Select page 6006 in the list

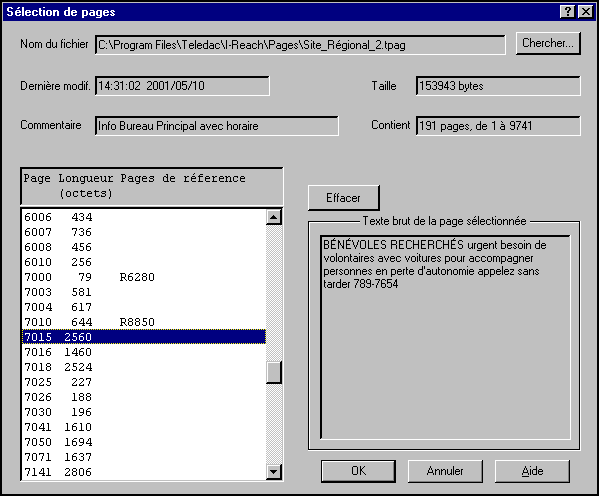click(144, 217)
